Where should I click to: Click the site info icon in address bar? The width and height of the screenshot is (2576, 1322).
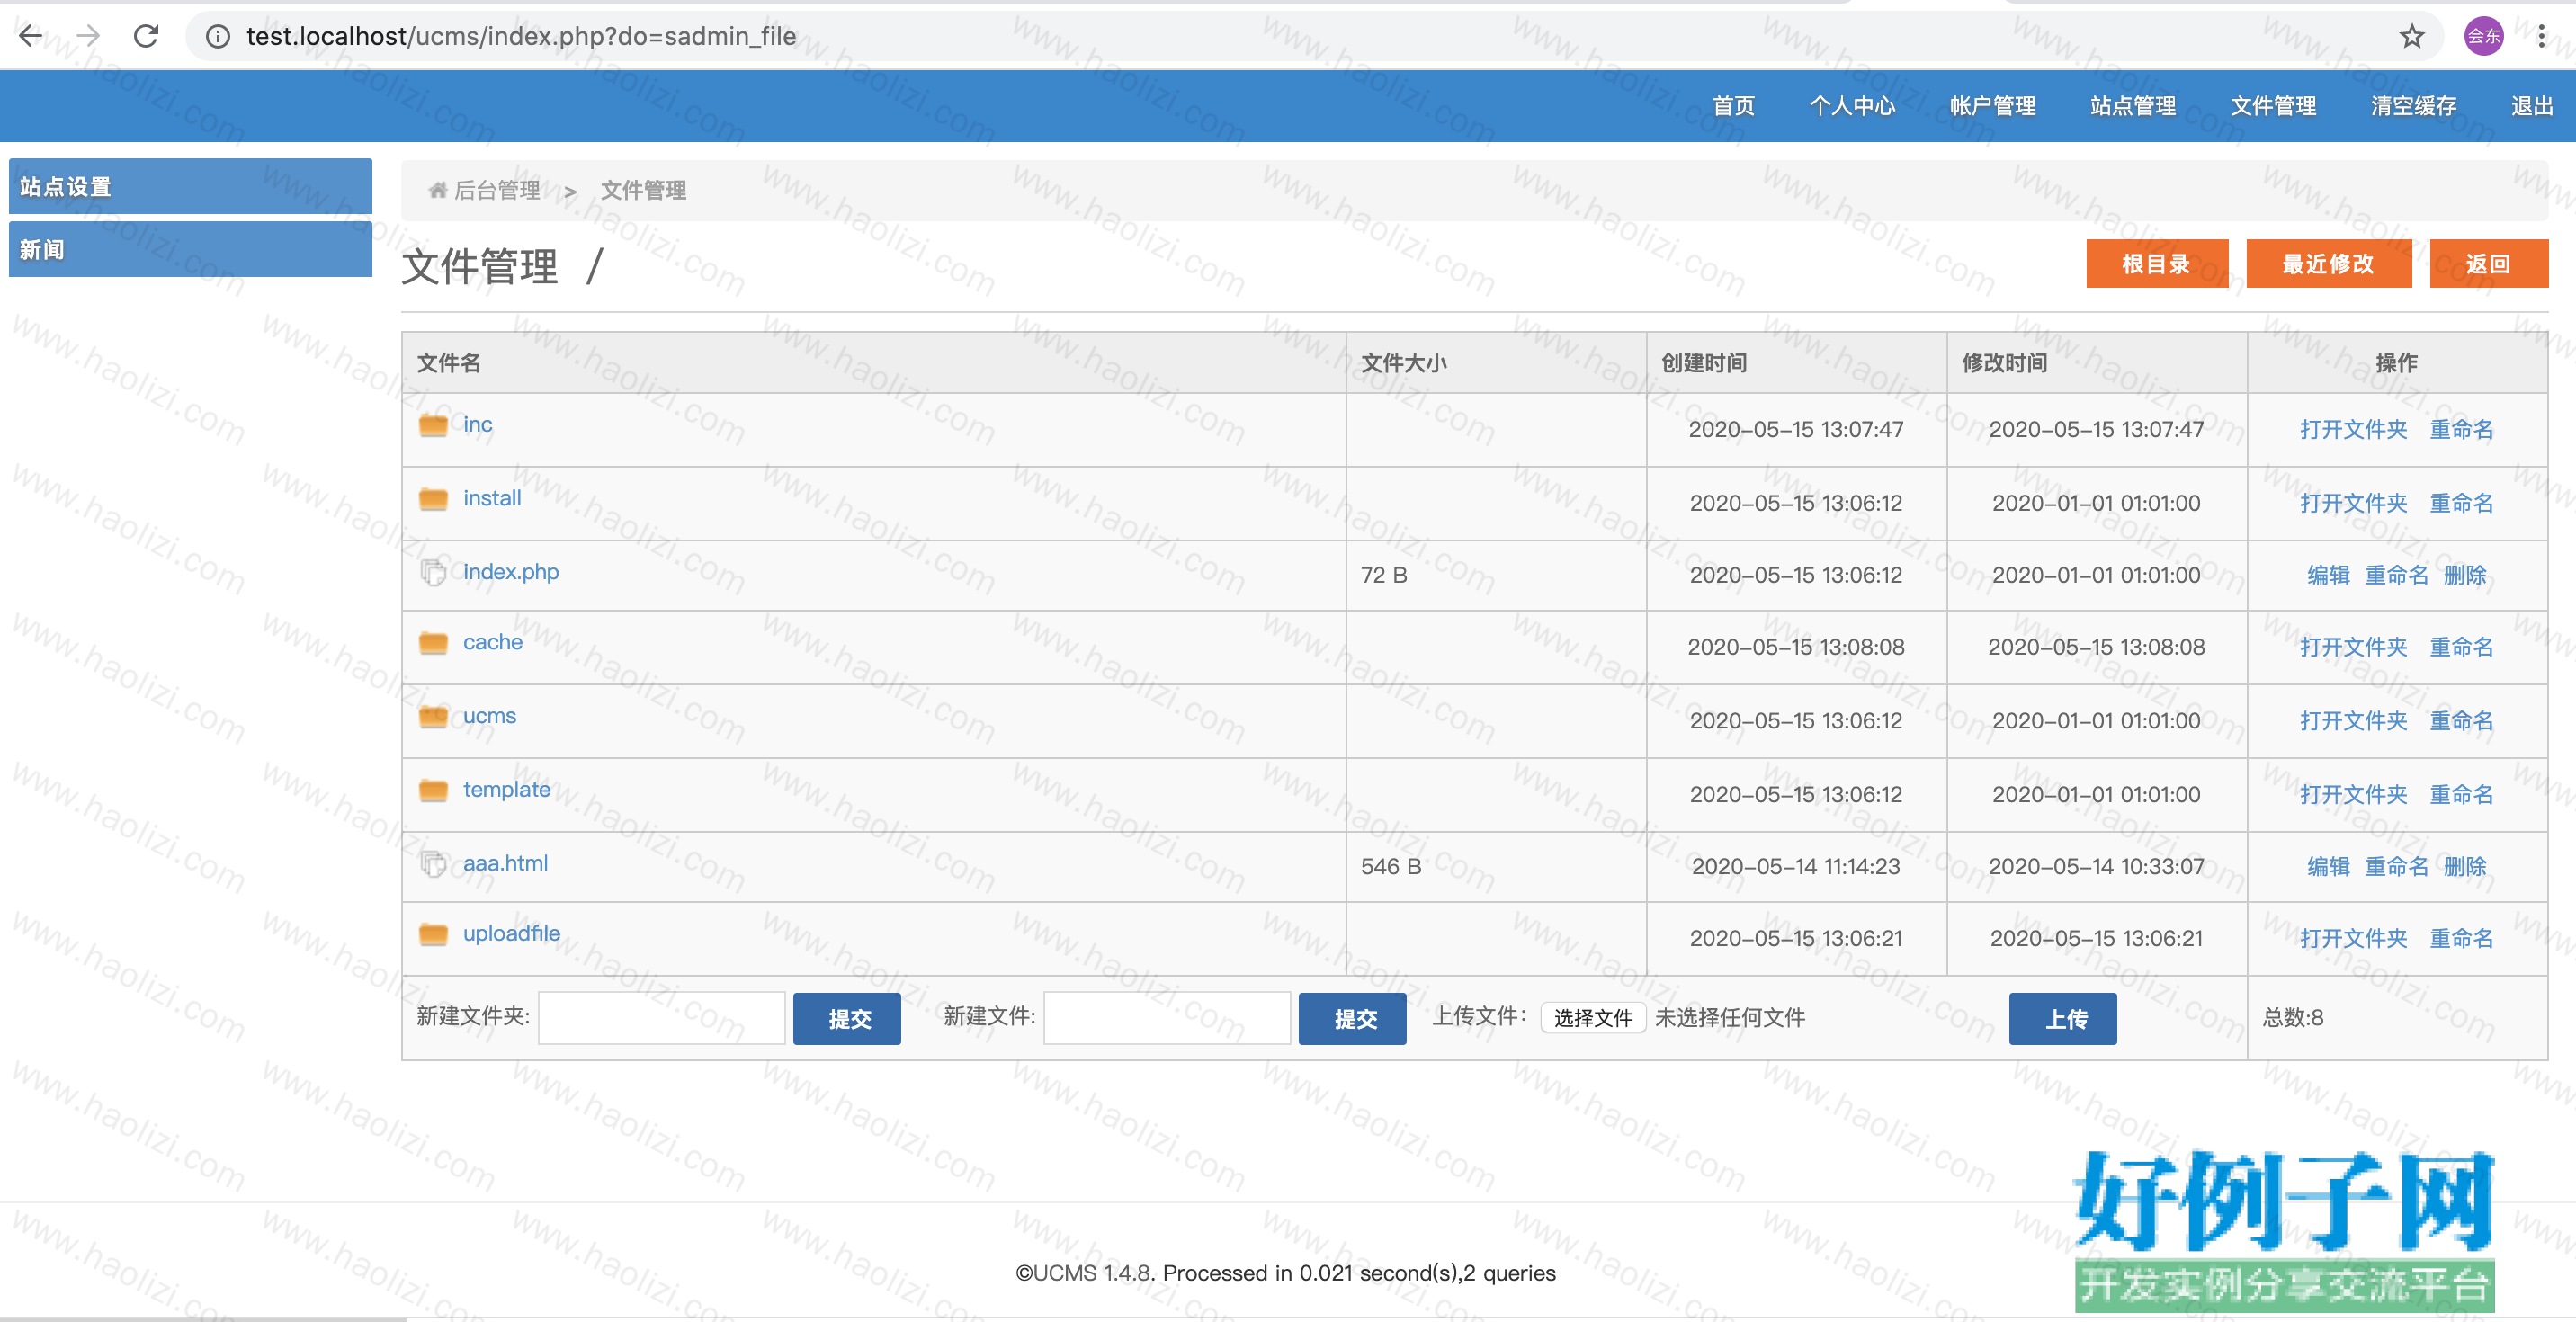pyautogui.click(x=217, y=37)
